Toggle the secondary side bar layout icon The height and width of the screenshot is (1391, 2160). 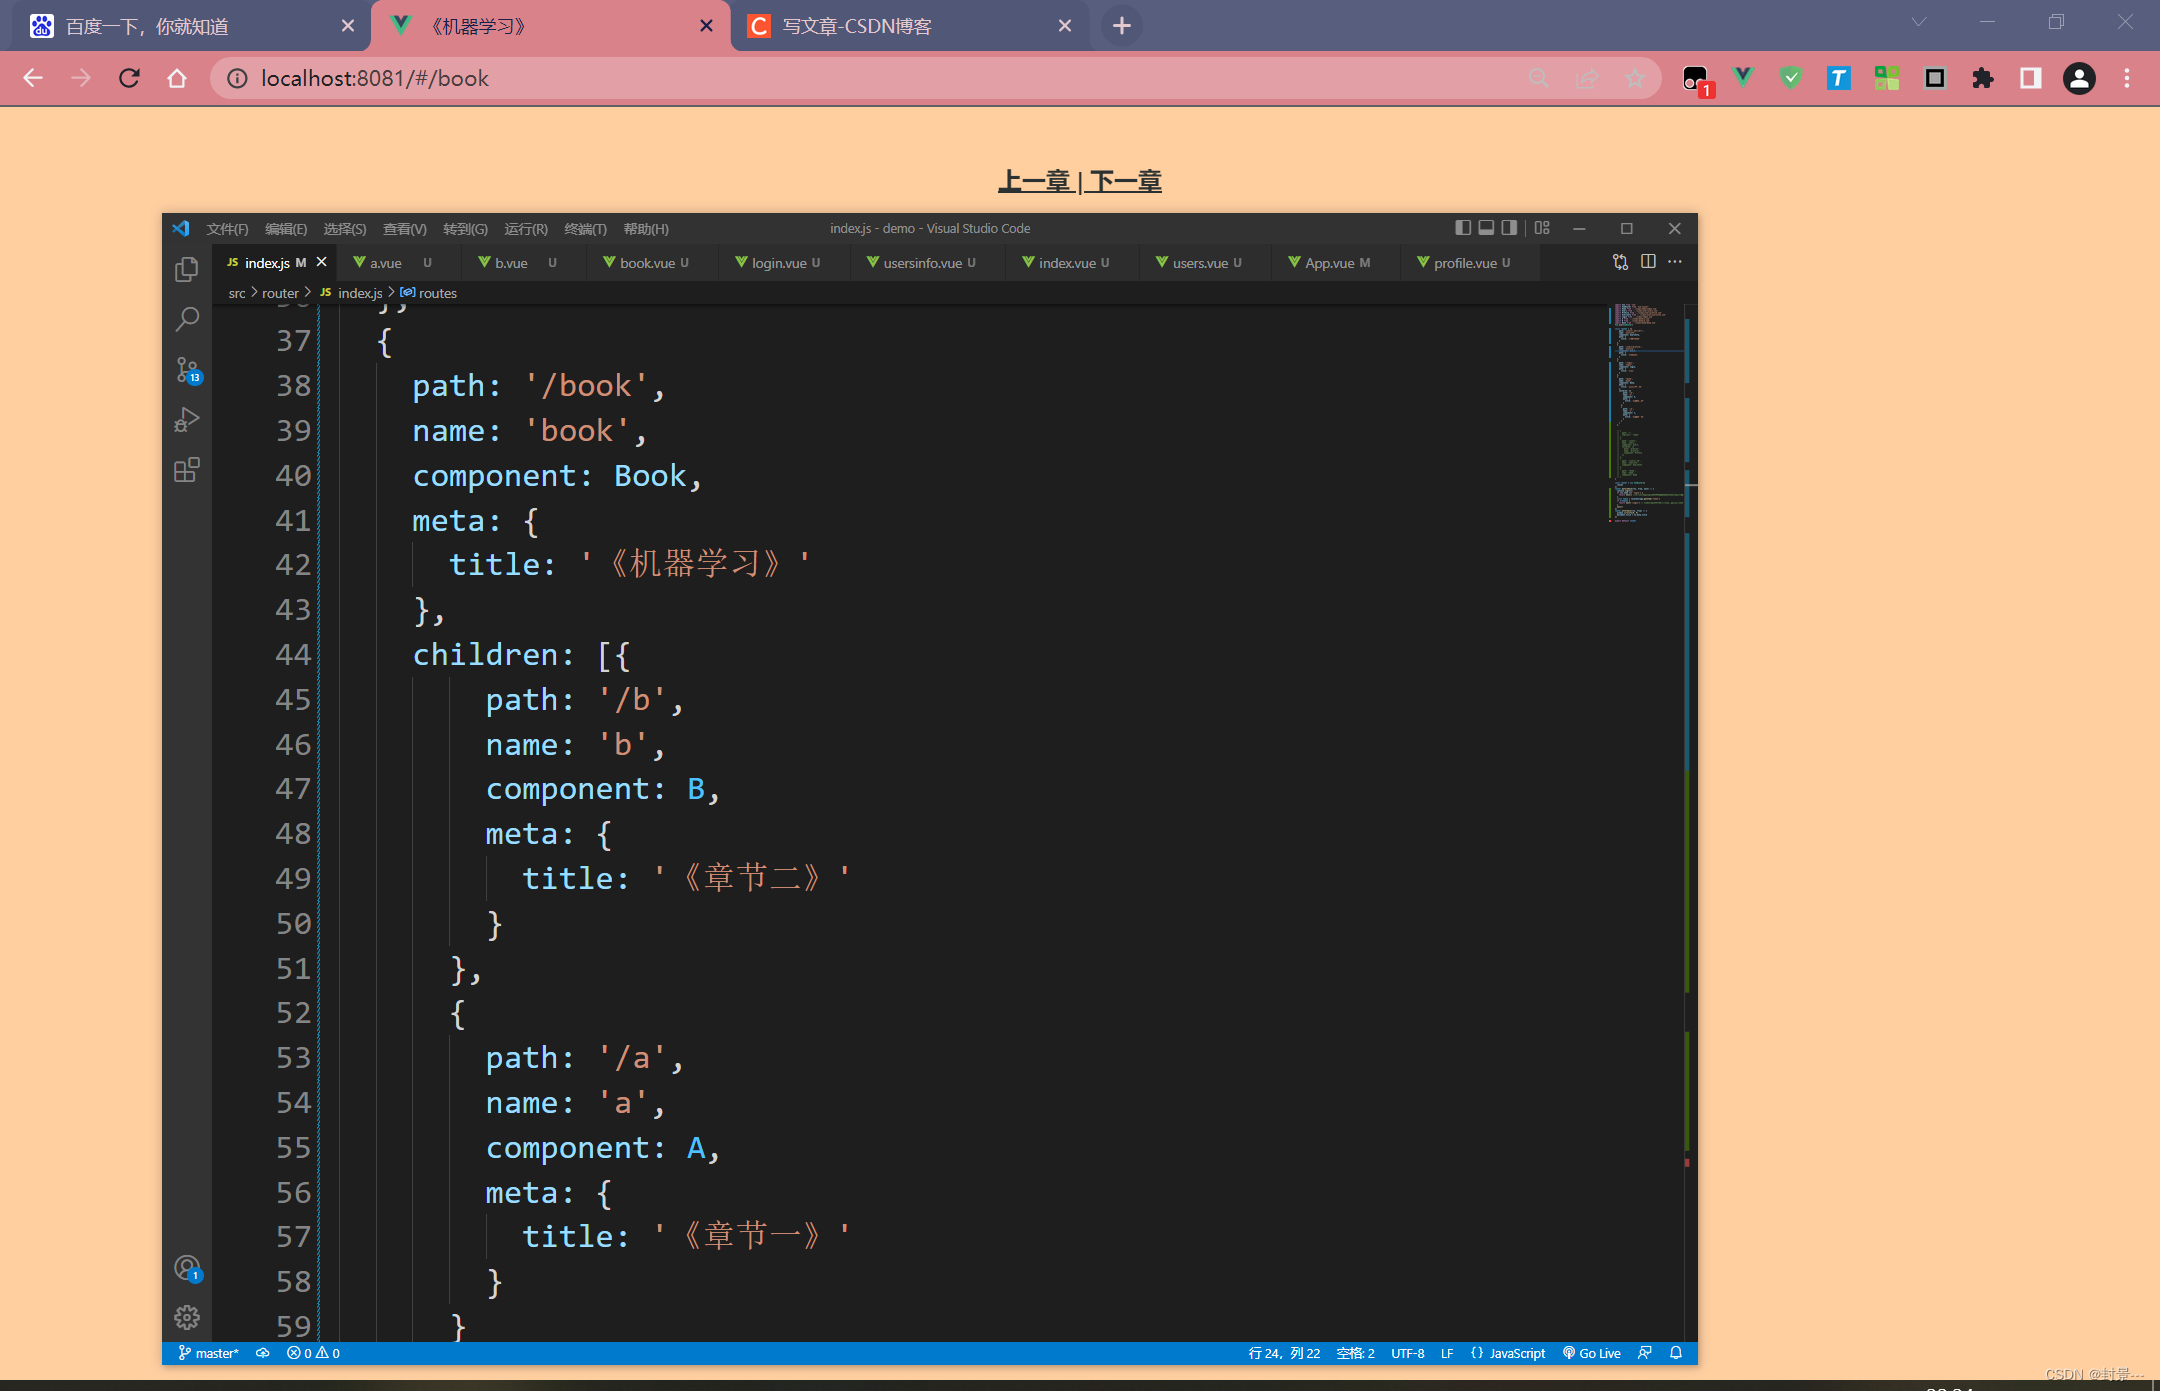click(1509, 228)
